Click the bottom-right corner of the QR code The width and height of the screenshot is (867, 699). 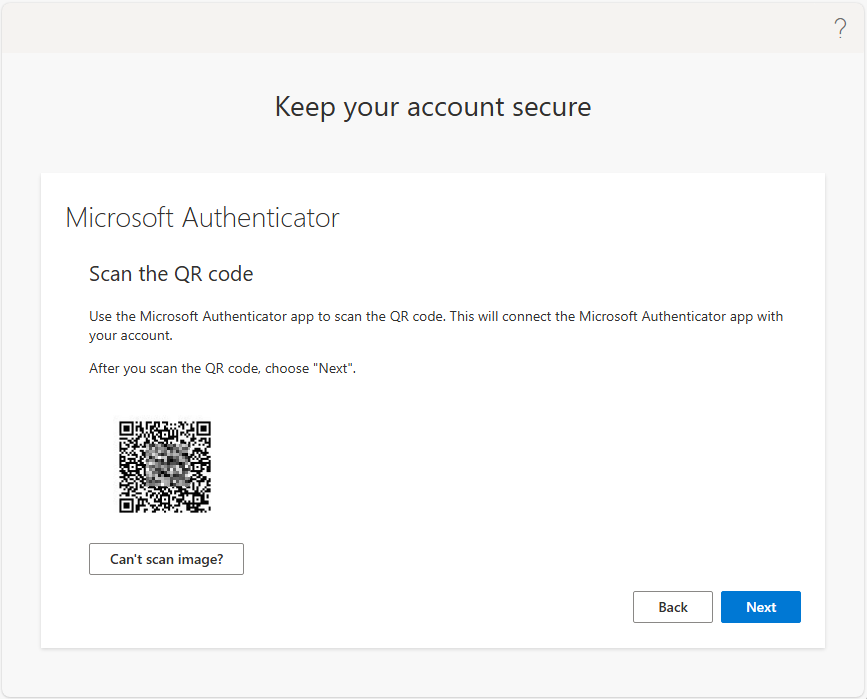(206, 508)
